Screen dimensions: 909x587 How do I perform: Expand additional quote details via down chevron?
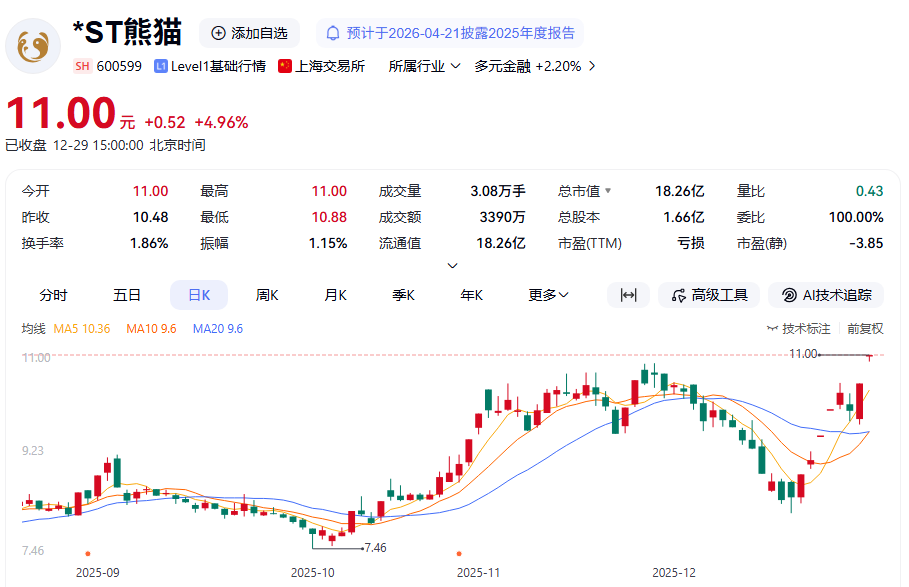point(452,264)
